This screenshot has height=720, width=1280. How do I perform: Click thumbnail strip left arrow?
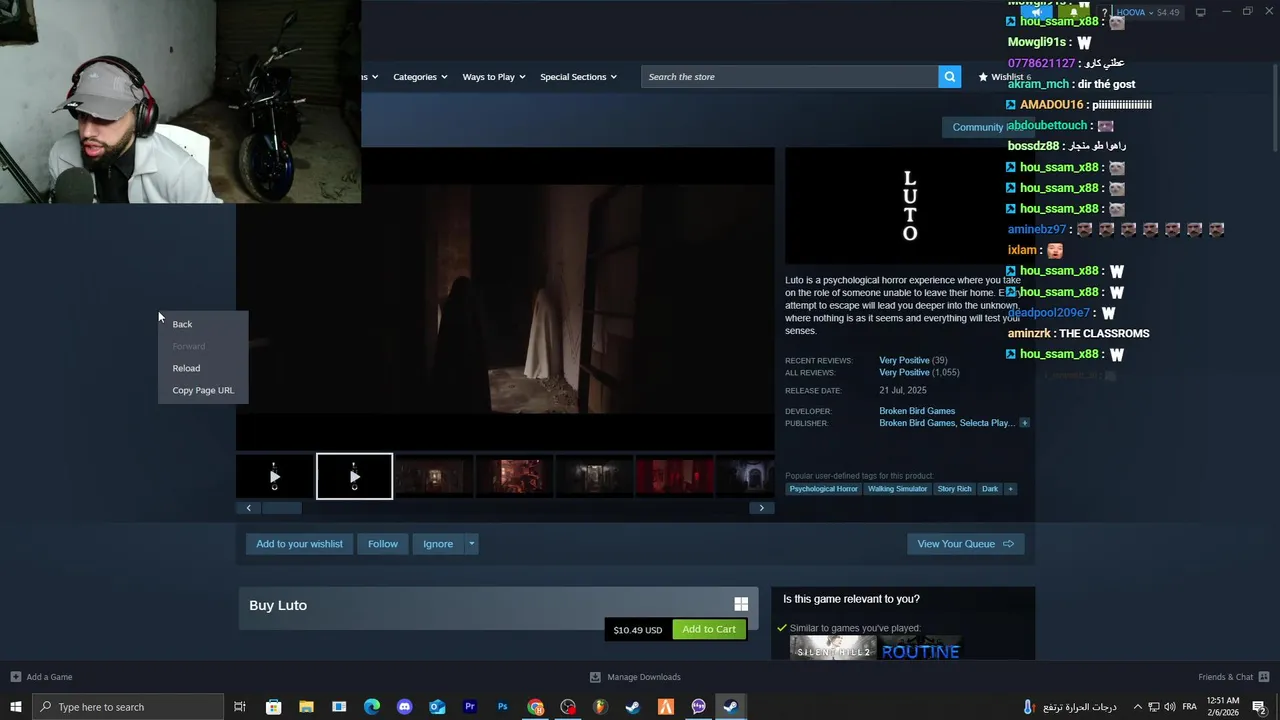(249, 508)
